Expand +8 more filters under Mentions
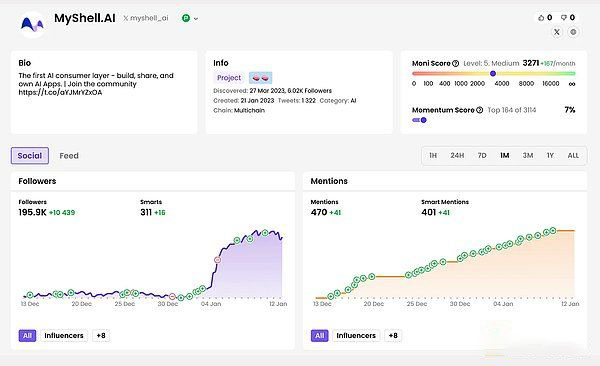The width and height of the screenshot is (600, 366). [393, 336]
